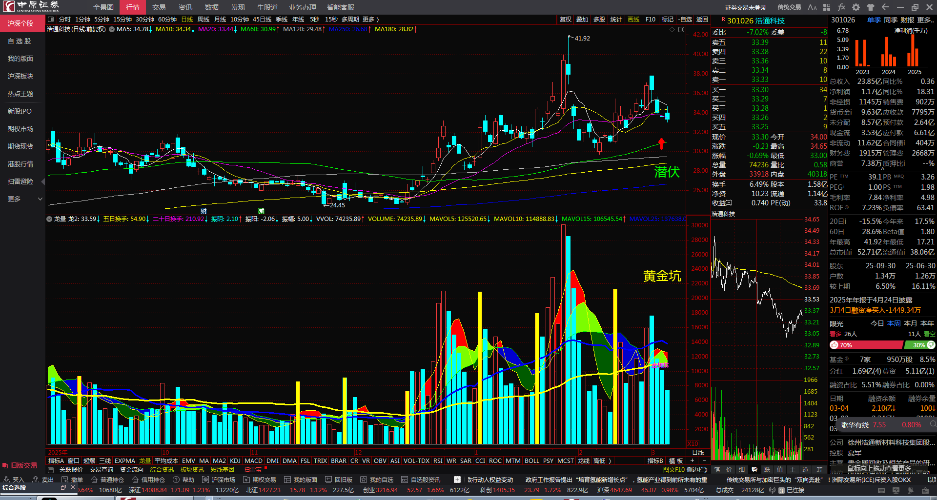Open the 资讯 top tab
Viewport: 937px width, 500px height.
point(185,7)
